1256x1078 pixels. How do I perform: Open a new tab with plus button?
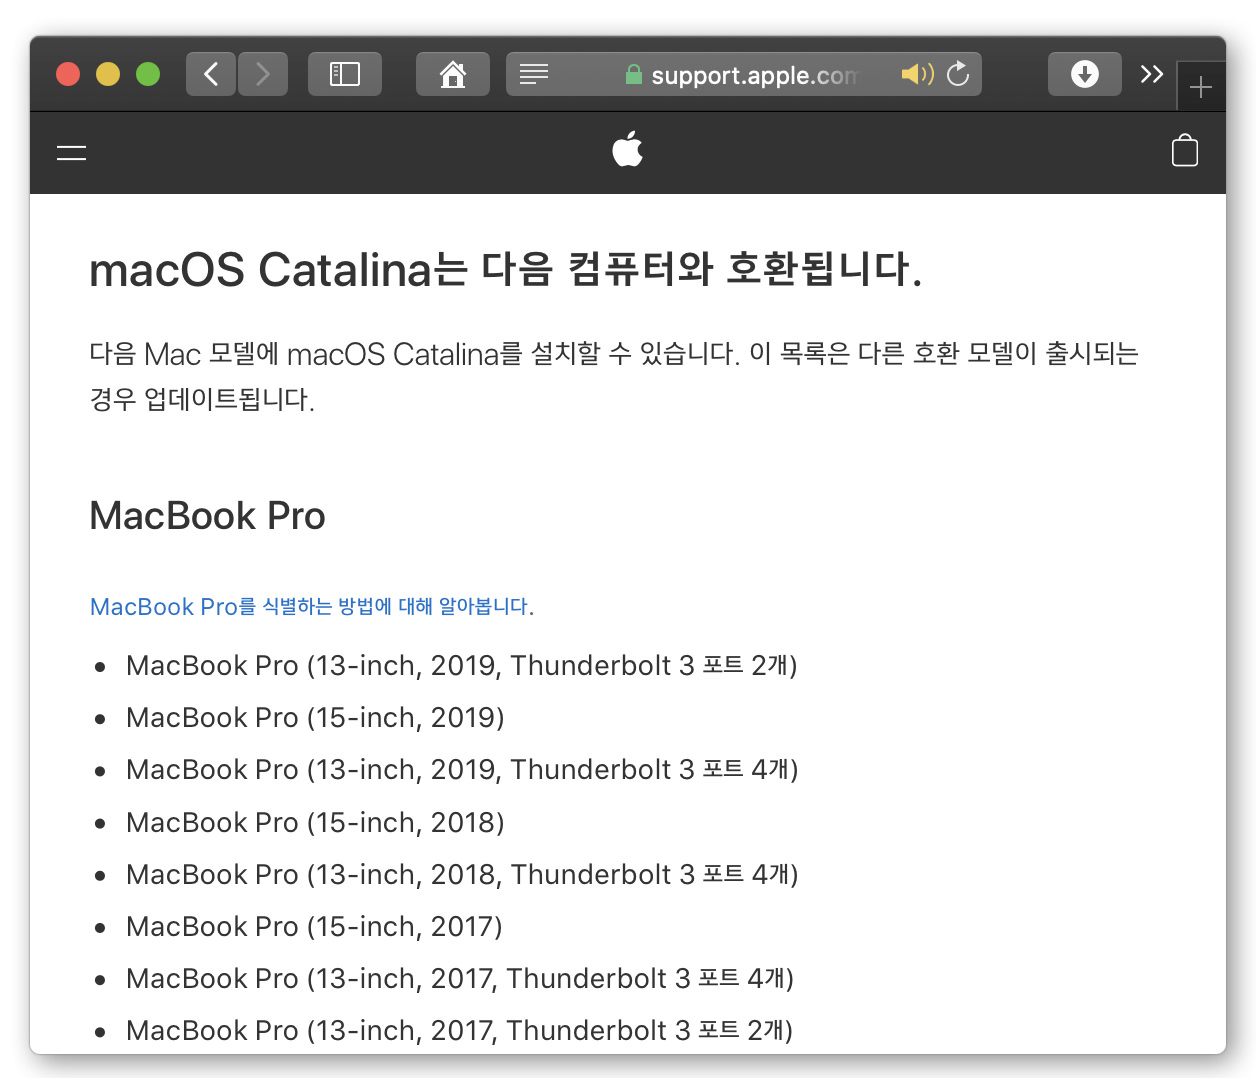pyautogui.click(x=1201, y=88)
